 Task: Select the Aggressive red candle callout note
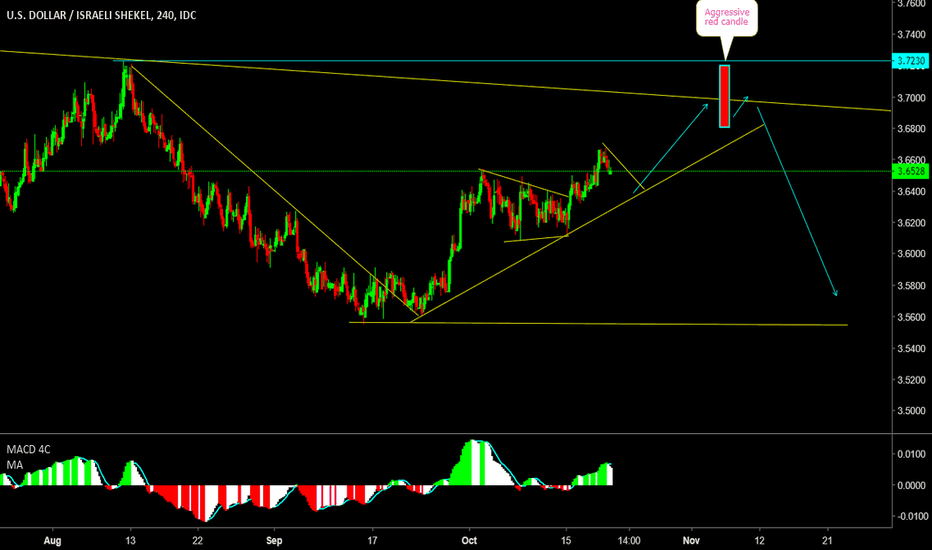pos(726,18)
